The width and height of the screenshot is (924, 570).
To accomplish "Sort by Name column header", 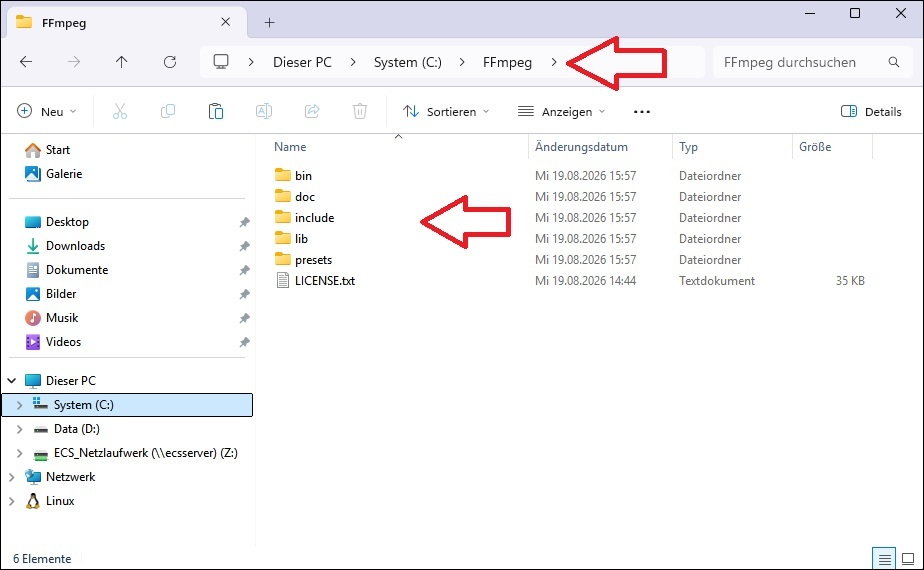I will coord(290,147).
